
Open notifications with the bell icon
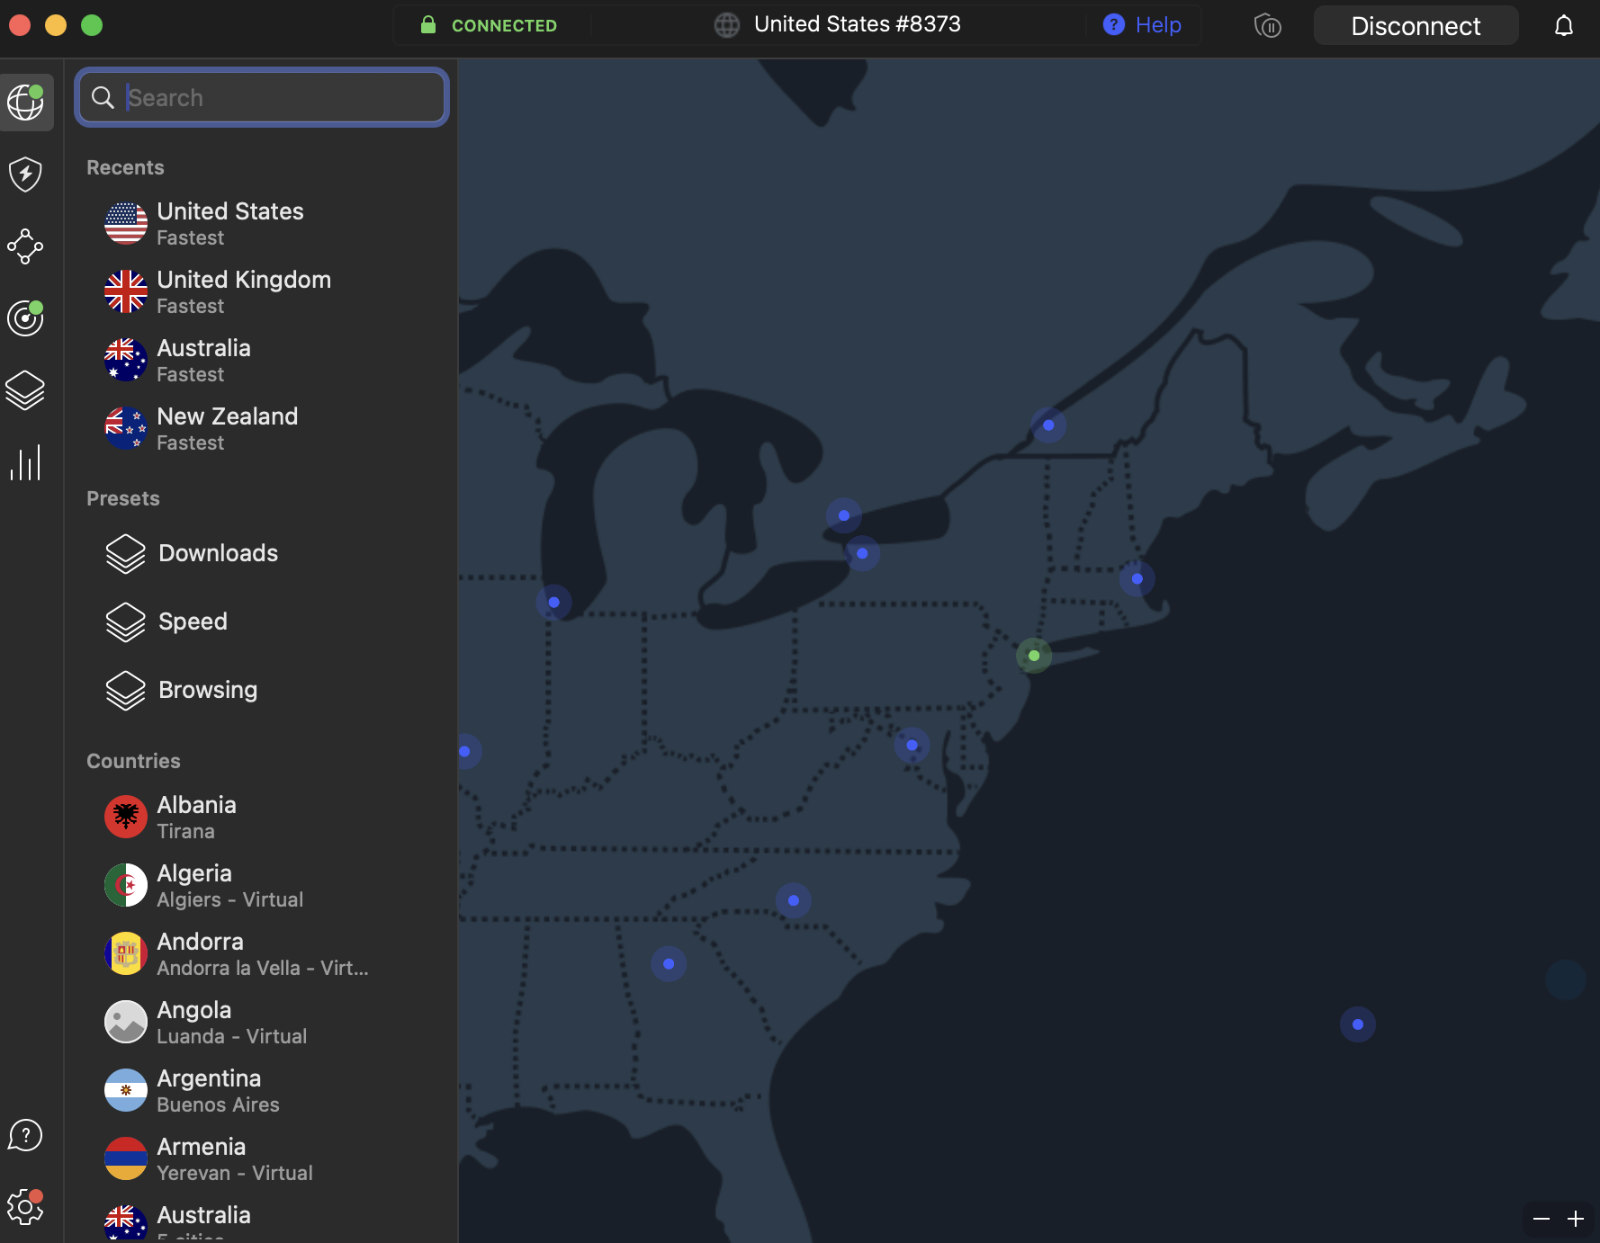[x=1565, y=25]
